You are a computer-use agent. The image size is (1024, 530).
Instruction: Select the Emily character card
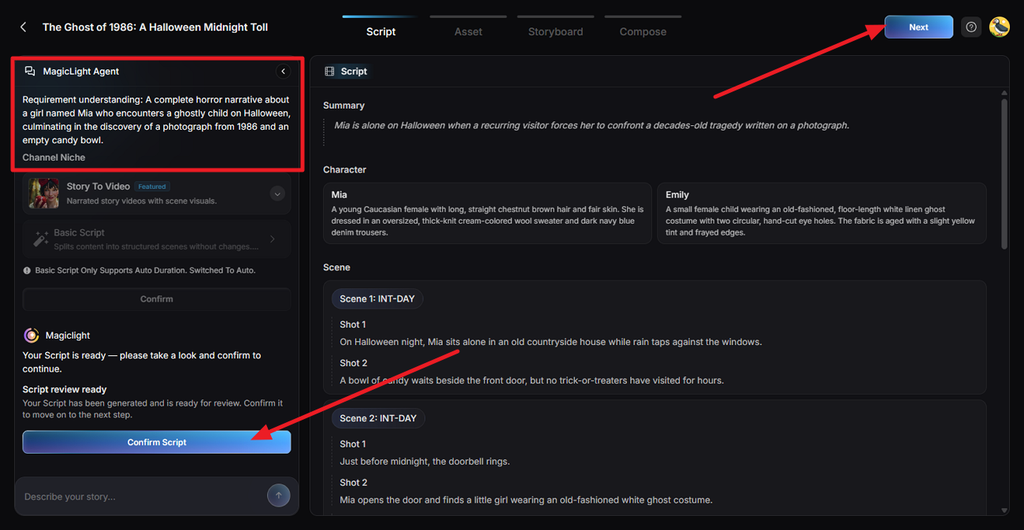[x=822, y=213]
